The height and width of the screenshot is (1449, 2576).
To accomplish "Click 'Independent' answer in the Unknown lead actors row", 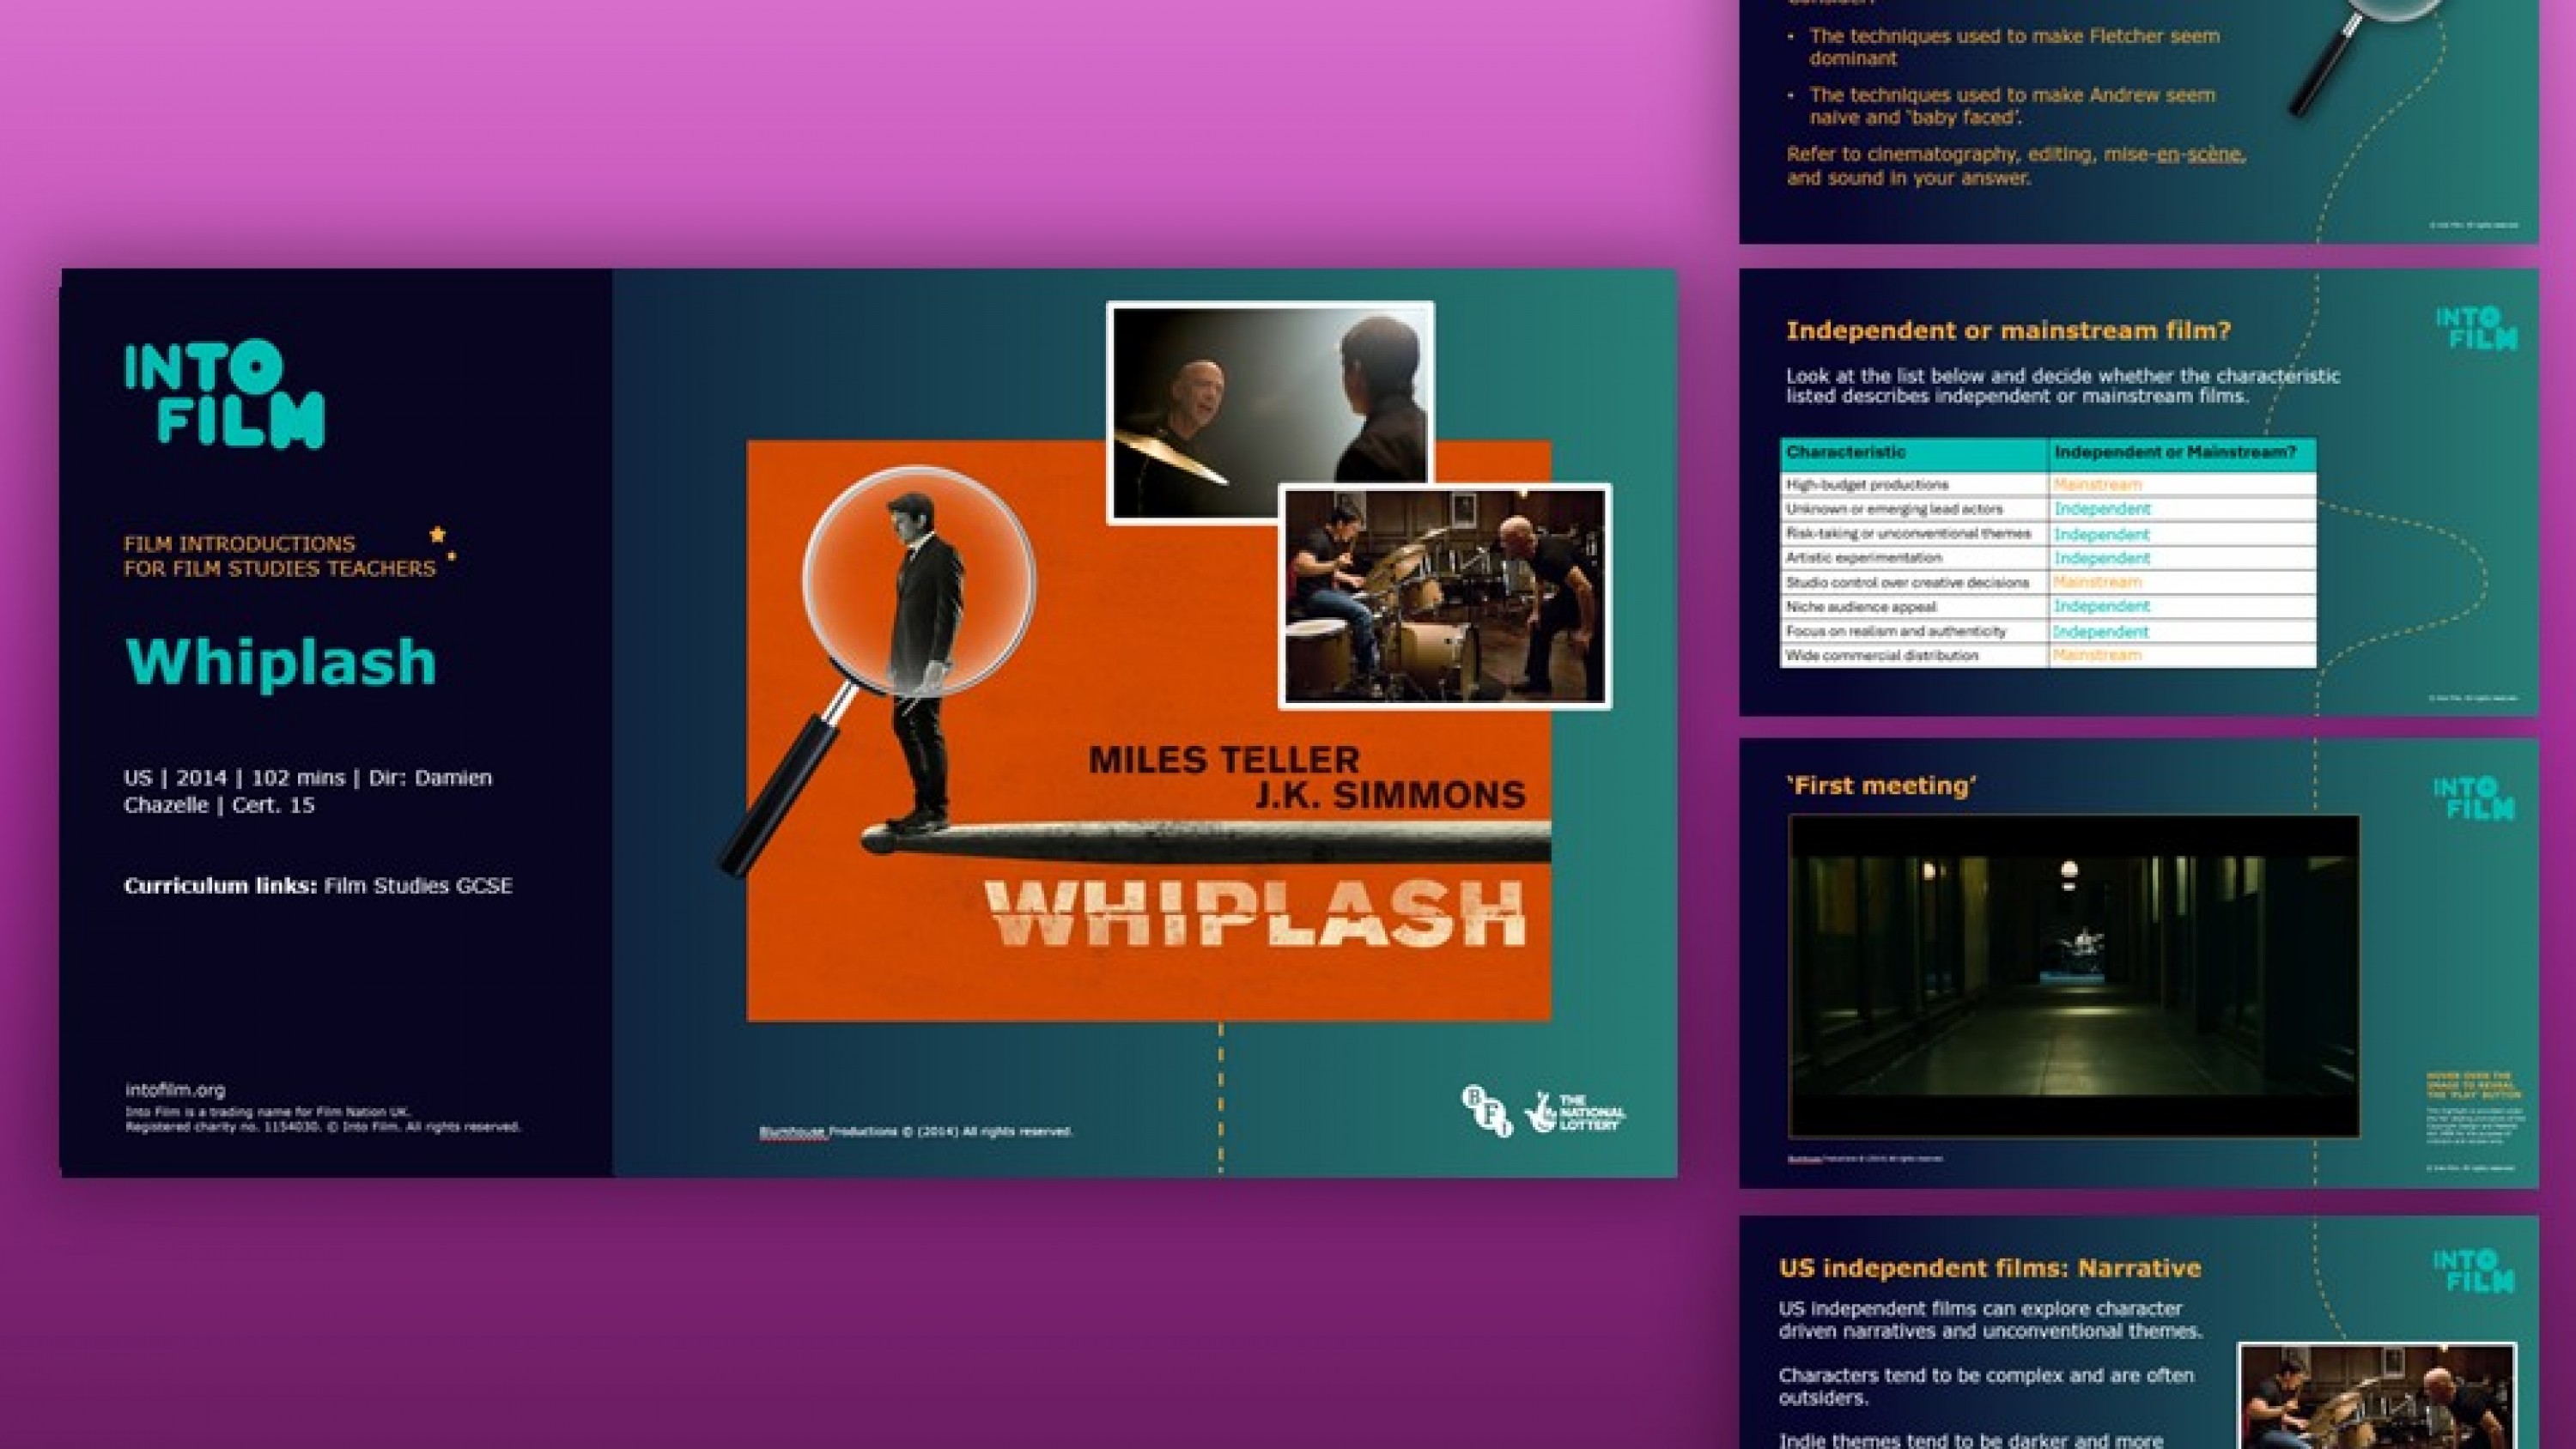I will coord(2101,509).
